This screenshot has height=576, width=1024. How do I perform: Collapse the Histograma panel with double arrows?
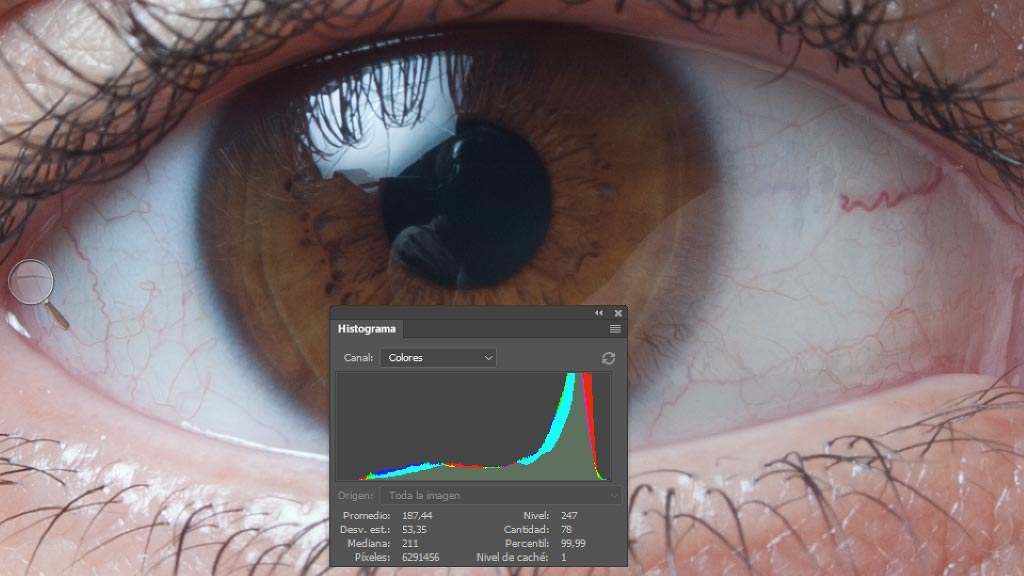599,313
